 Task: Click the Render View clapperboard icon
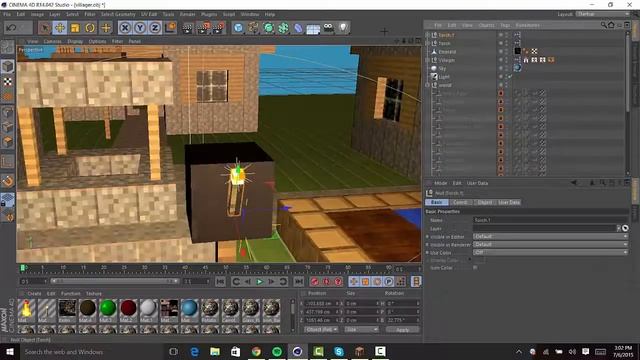click(x=188, y=28)
